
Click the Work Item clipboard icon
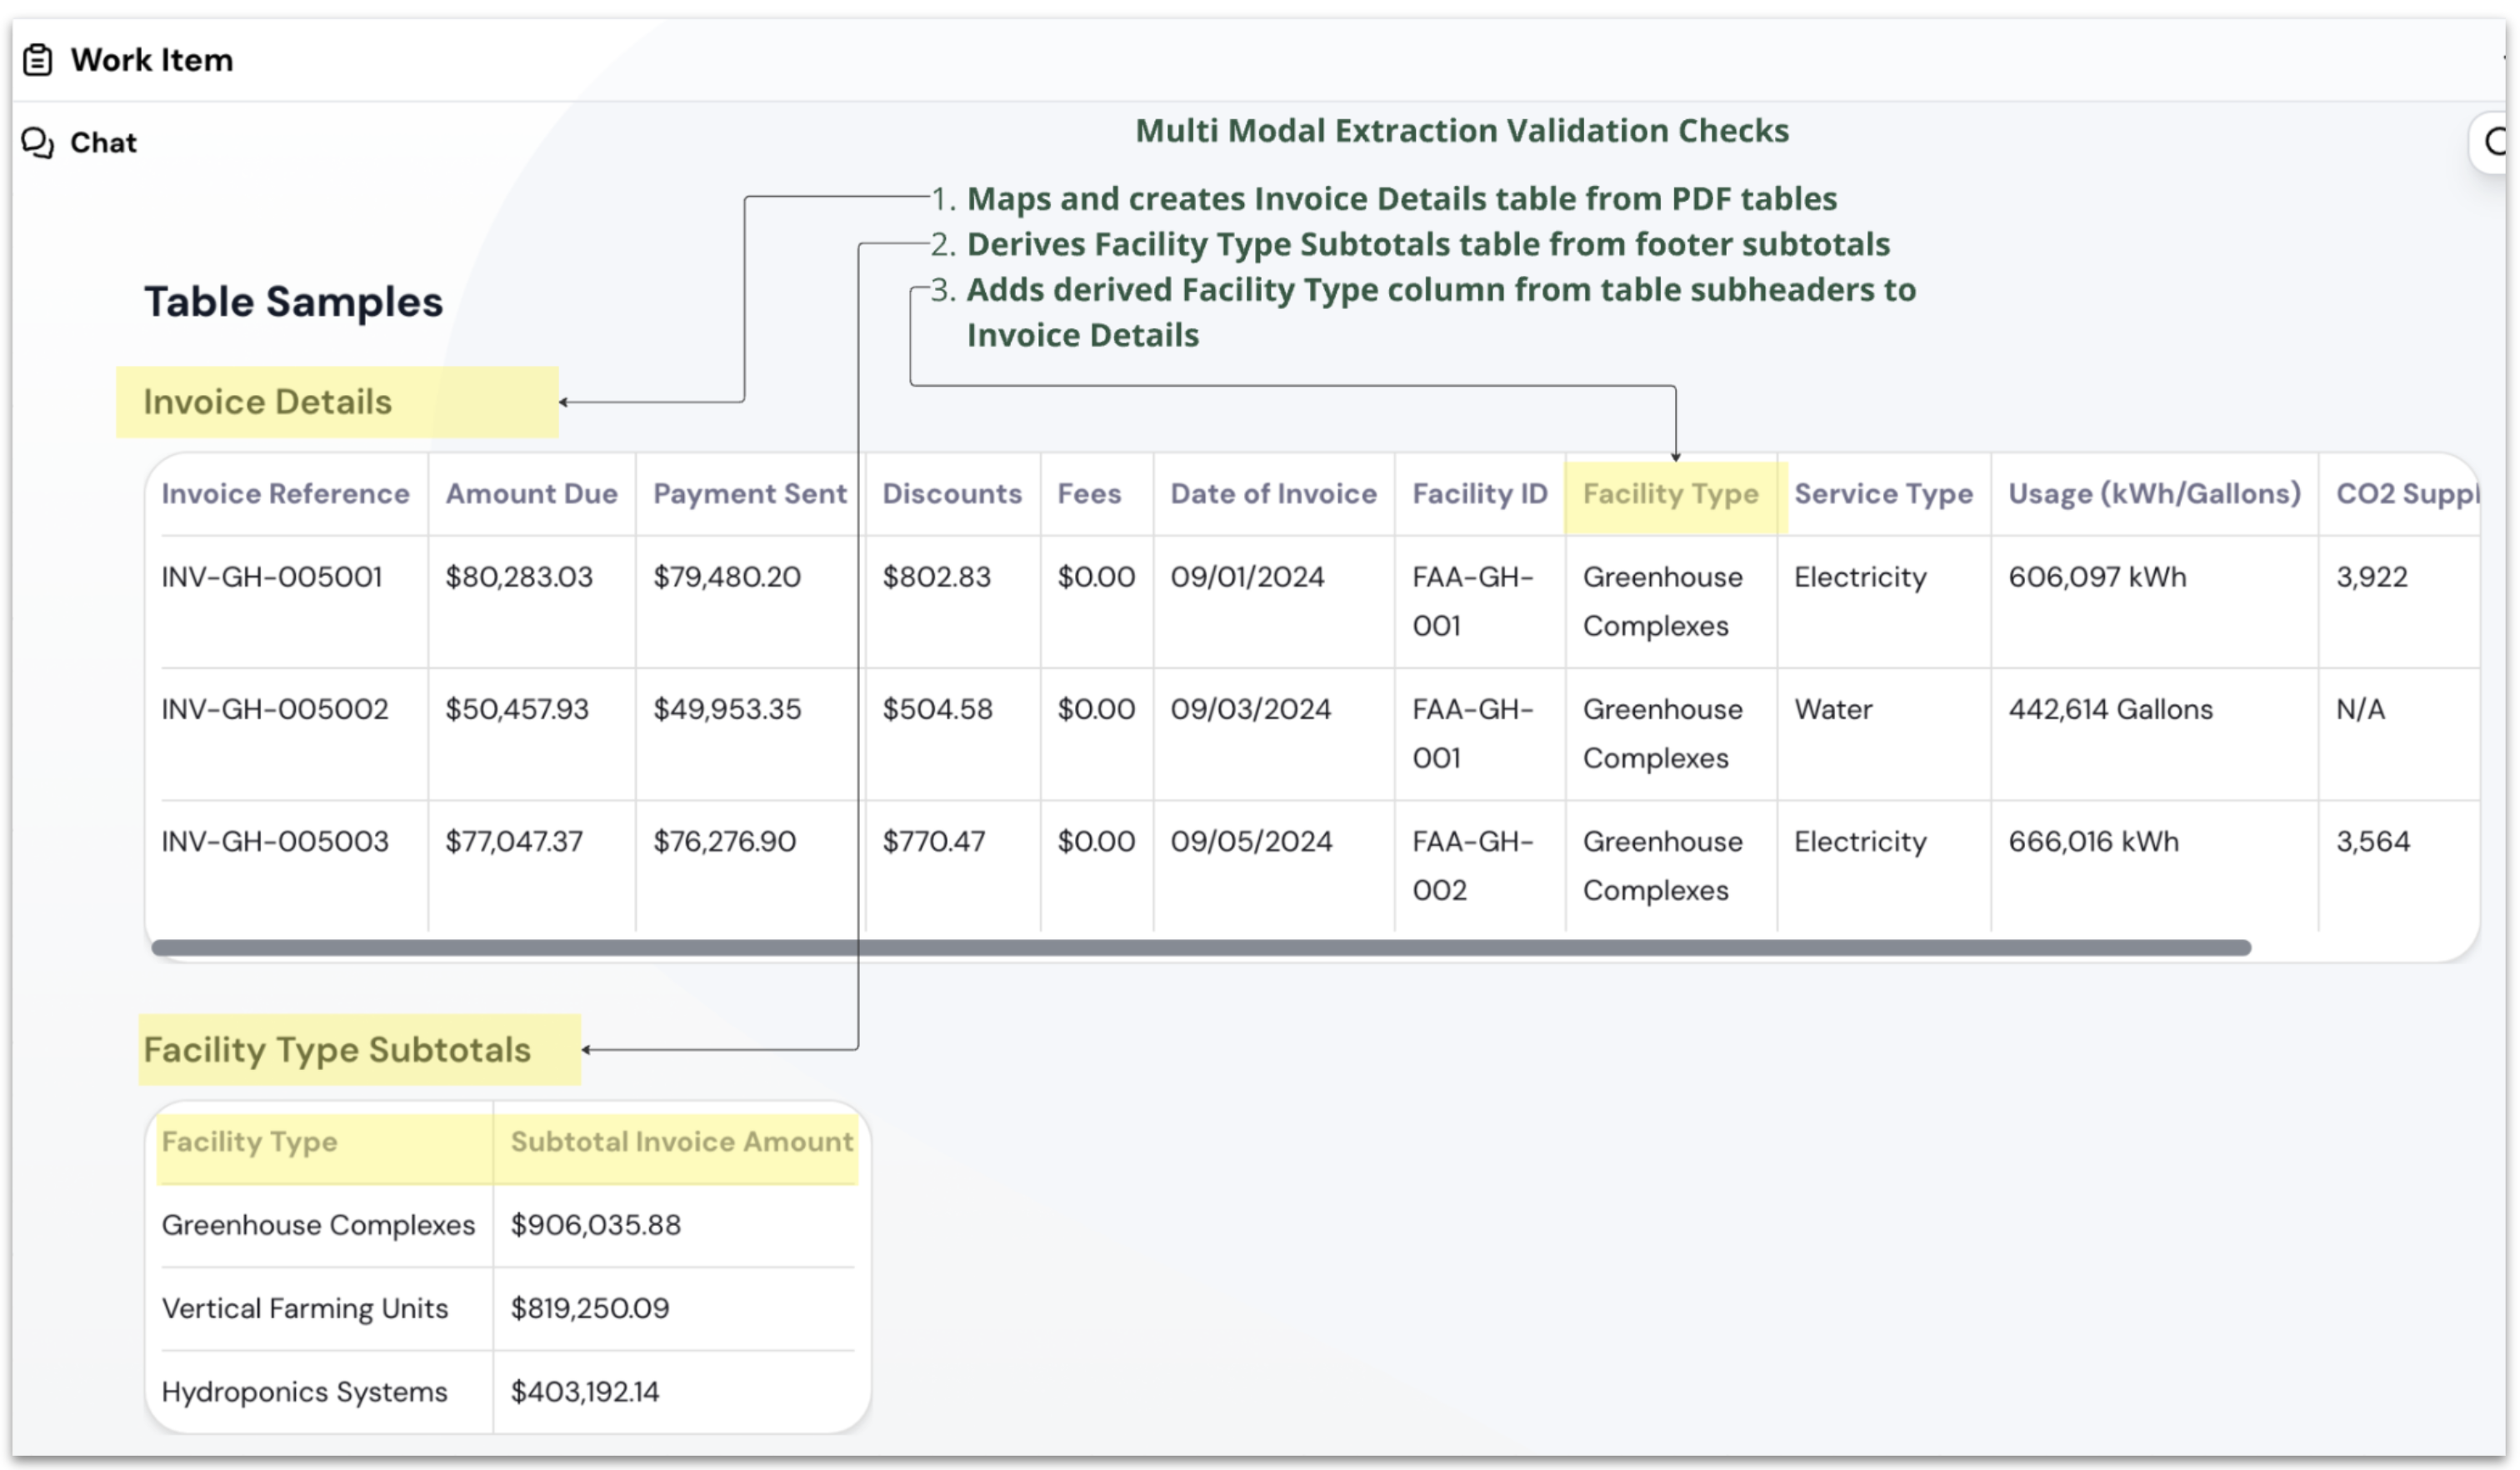[38, 60]
